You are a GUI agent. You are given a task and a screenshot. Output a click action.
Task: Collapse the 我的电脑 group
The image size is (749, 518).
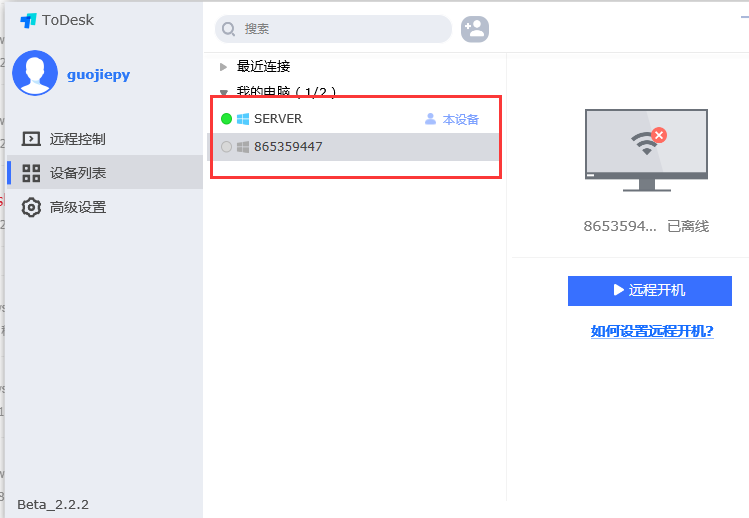coord(223,92)
